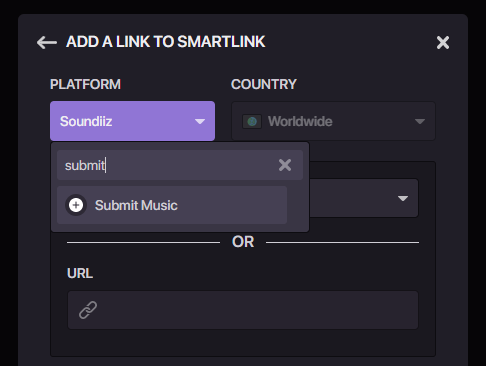Click the 'PLATFORM' label
Viewport: 486px width, 366px height.
click(85, 84)
